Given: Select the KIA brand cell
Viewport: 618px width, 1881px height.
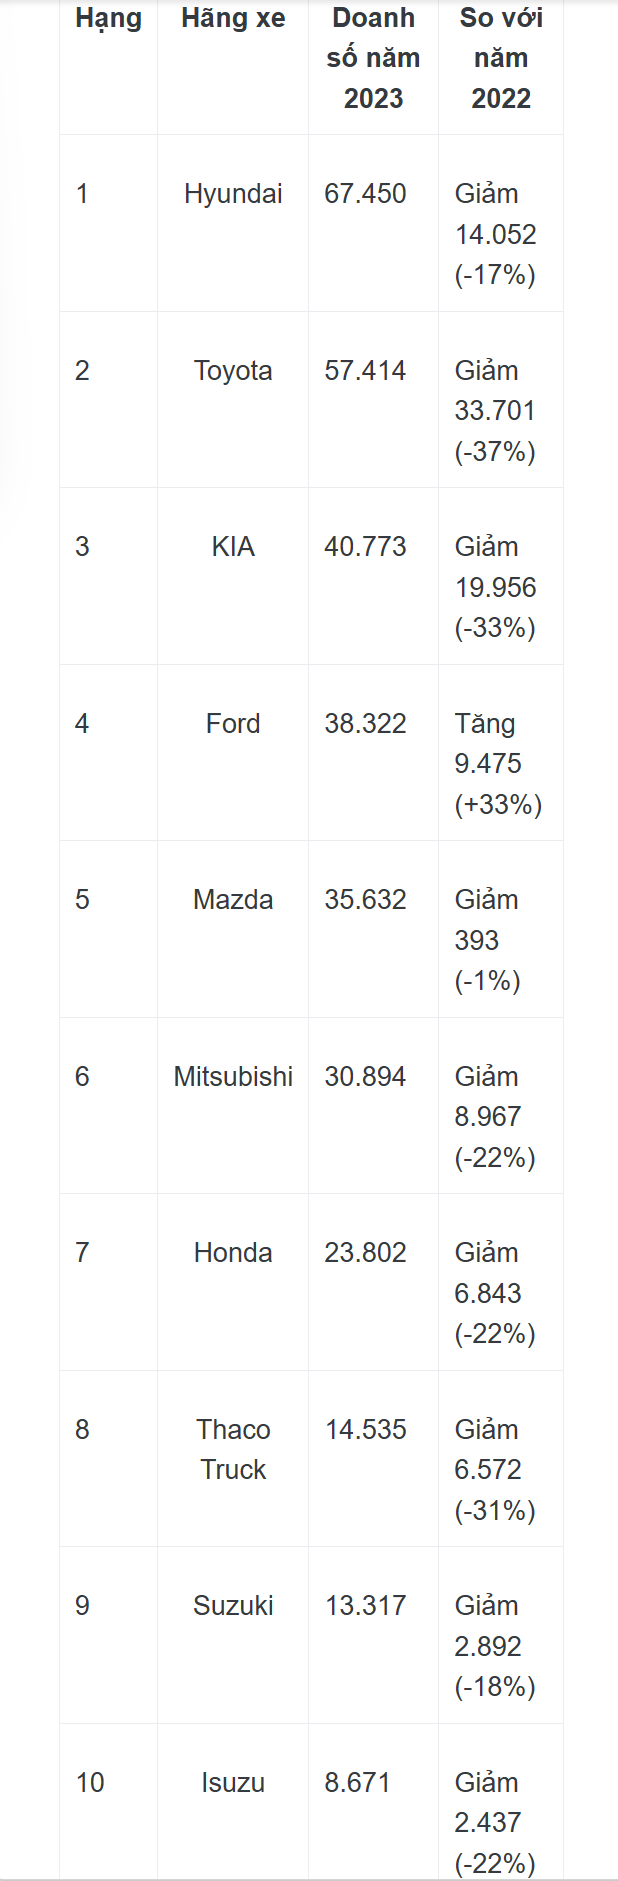Looking at the screenshot, I should (233, 547).
